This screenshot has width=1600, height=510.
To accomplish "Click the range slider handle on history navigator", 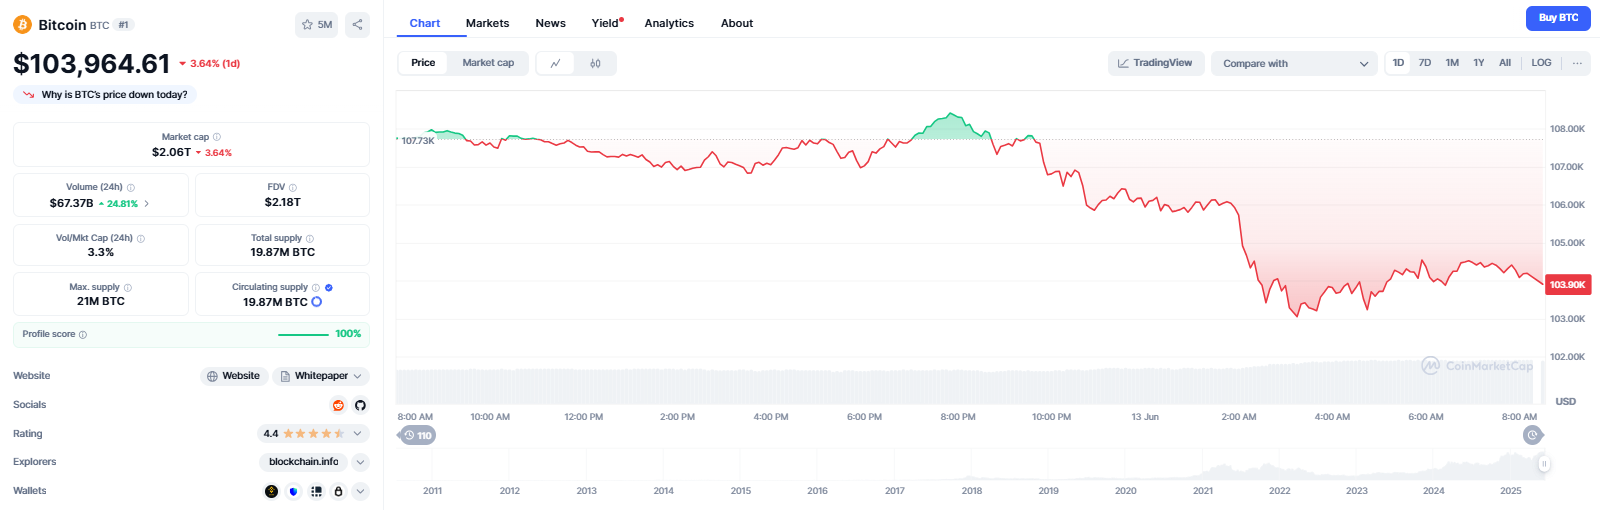I will 1544,464.
